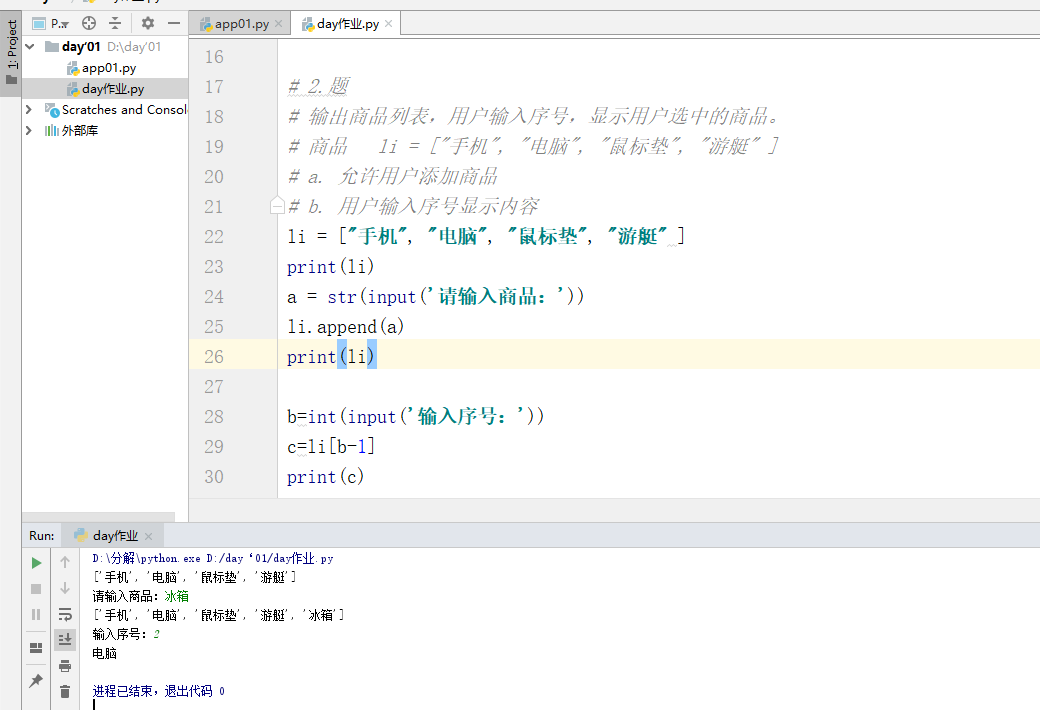The width and height of the screenshot is (1040, 710).
Task: Pause console output
Action: tap(35, 614)
